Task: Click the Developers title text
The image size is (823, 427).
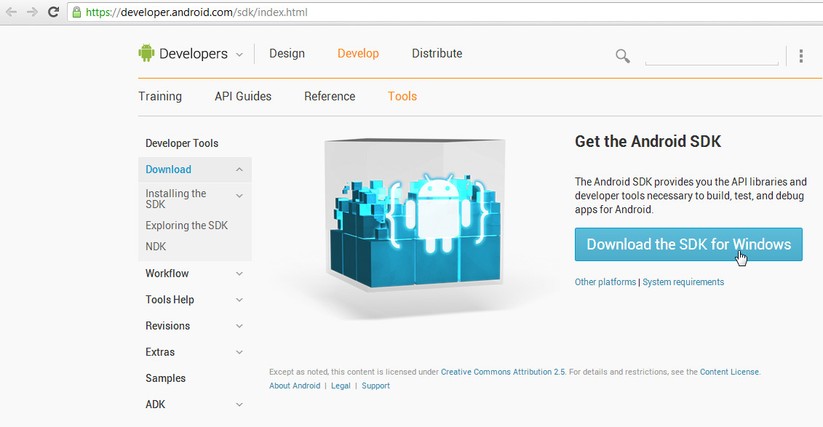Action: [x=193, y=54]
